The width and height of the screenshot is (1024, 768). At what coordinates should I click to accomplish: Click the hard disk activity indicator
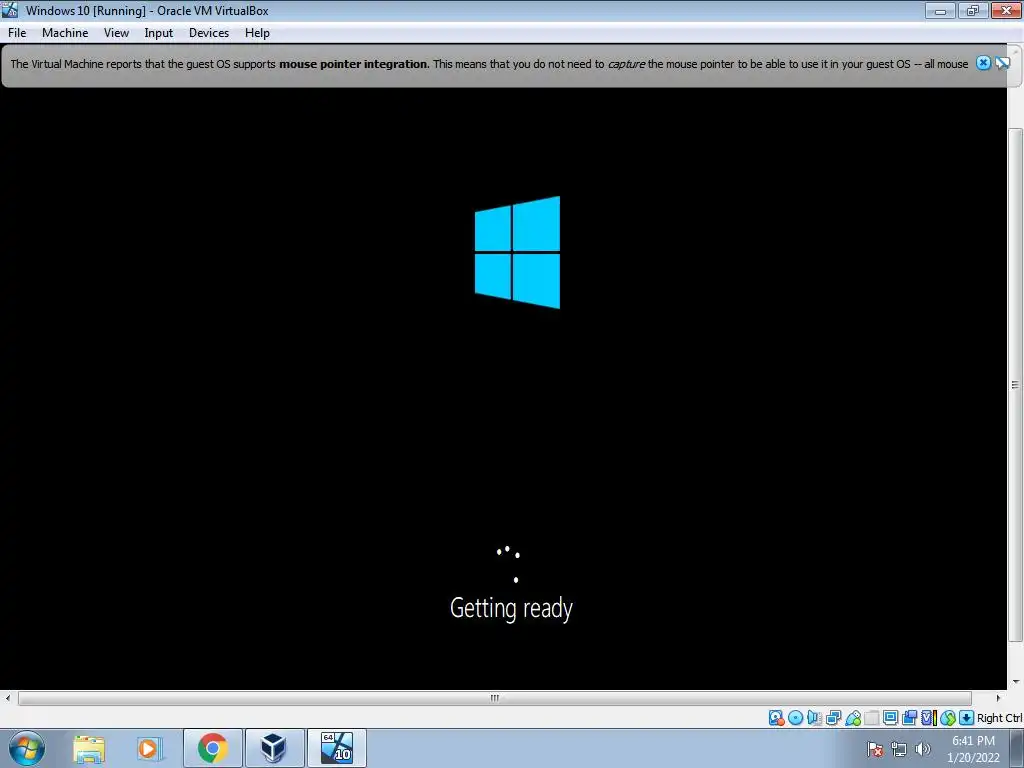776,718
